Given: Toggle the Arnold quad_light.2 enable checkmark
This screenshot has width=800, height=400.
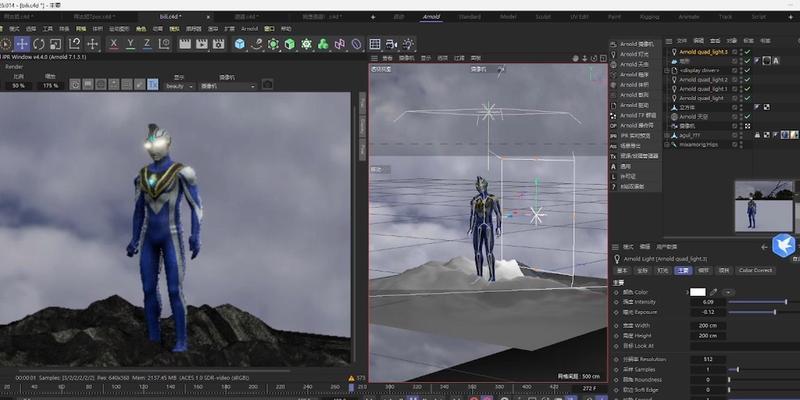Looking at the screenshot, I should pos(747,80).
